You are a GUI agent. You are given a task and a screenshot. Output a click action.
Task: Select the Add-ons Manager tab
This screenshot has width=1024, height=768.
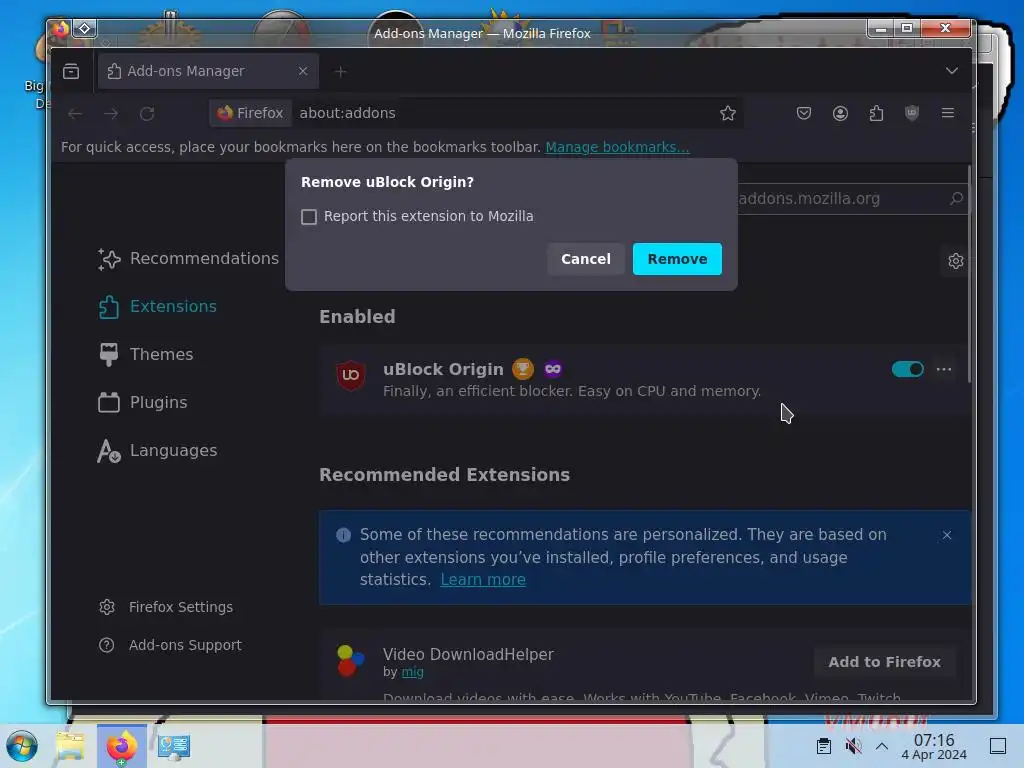[208, 71]
